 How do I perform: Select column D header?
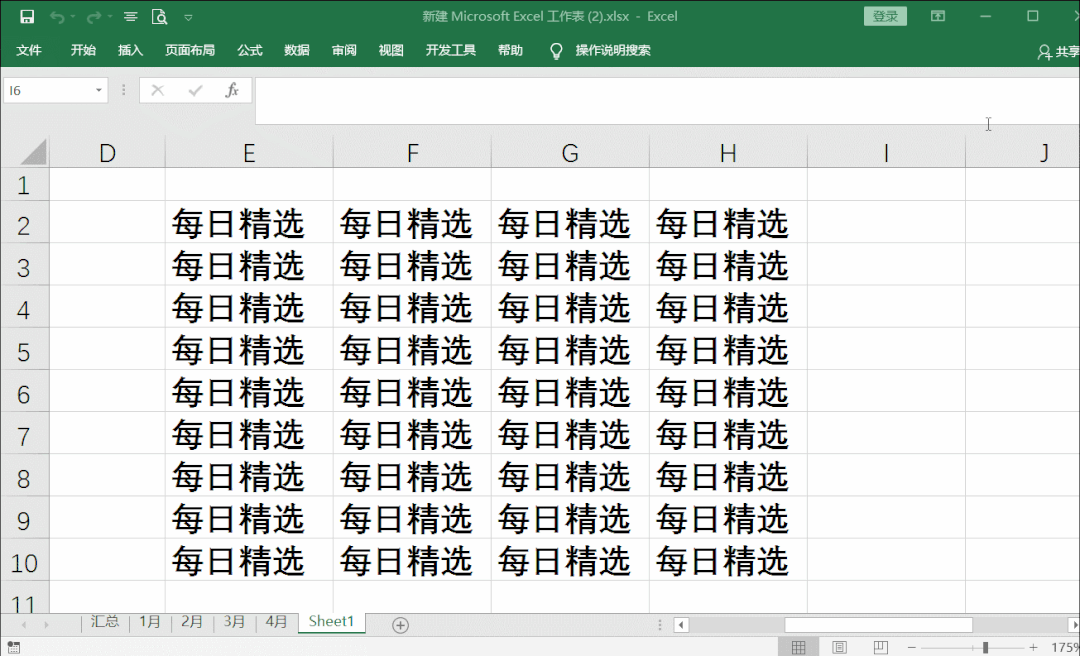(x=107, y=152)
